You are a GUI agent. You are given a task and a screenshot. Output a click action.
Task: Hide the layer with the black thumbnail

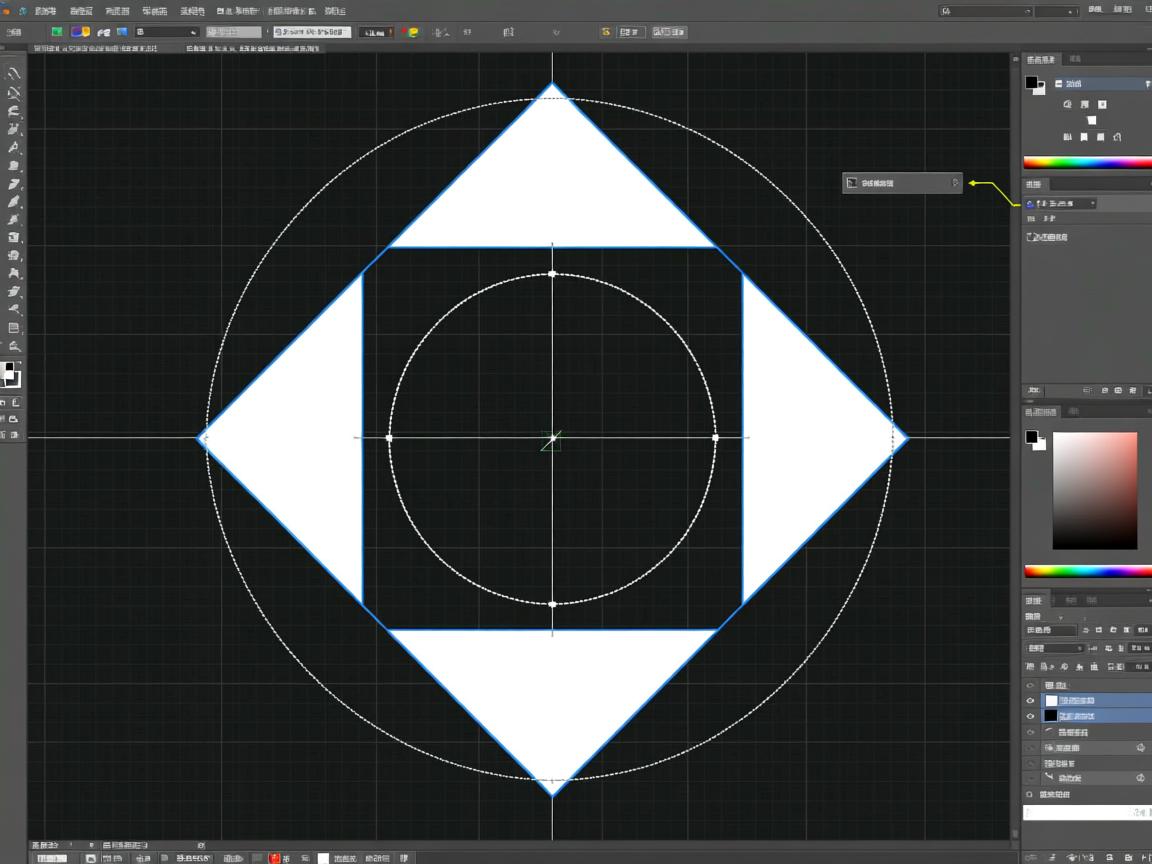tap(1030, 716)
